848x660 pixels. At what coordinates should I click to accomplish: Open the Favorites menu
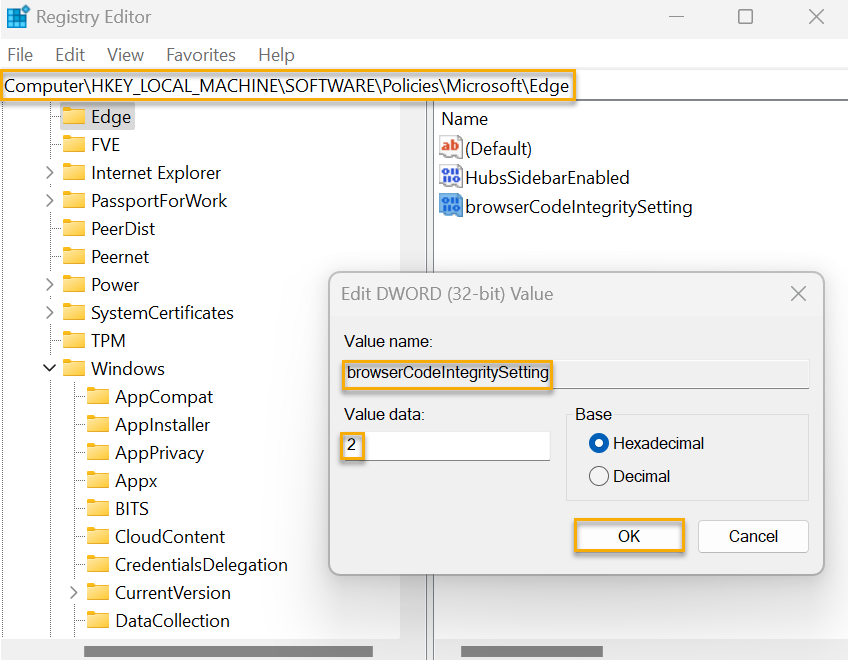point(202,55)
